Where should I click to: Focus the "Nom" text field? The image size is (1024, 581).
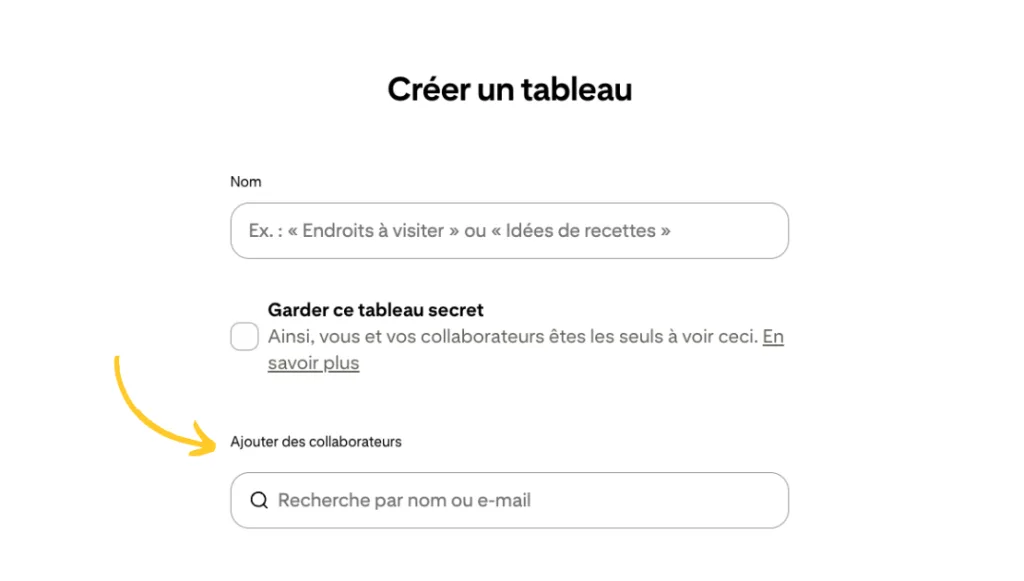pyautogui.click(x=509, y=231)
